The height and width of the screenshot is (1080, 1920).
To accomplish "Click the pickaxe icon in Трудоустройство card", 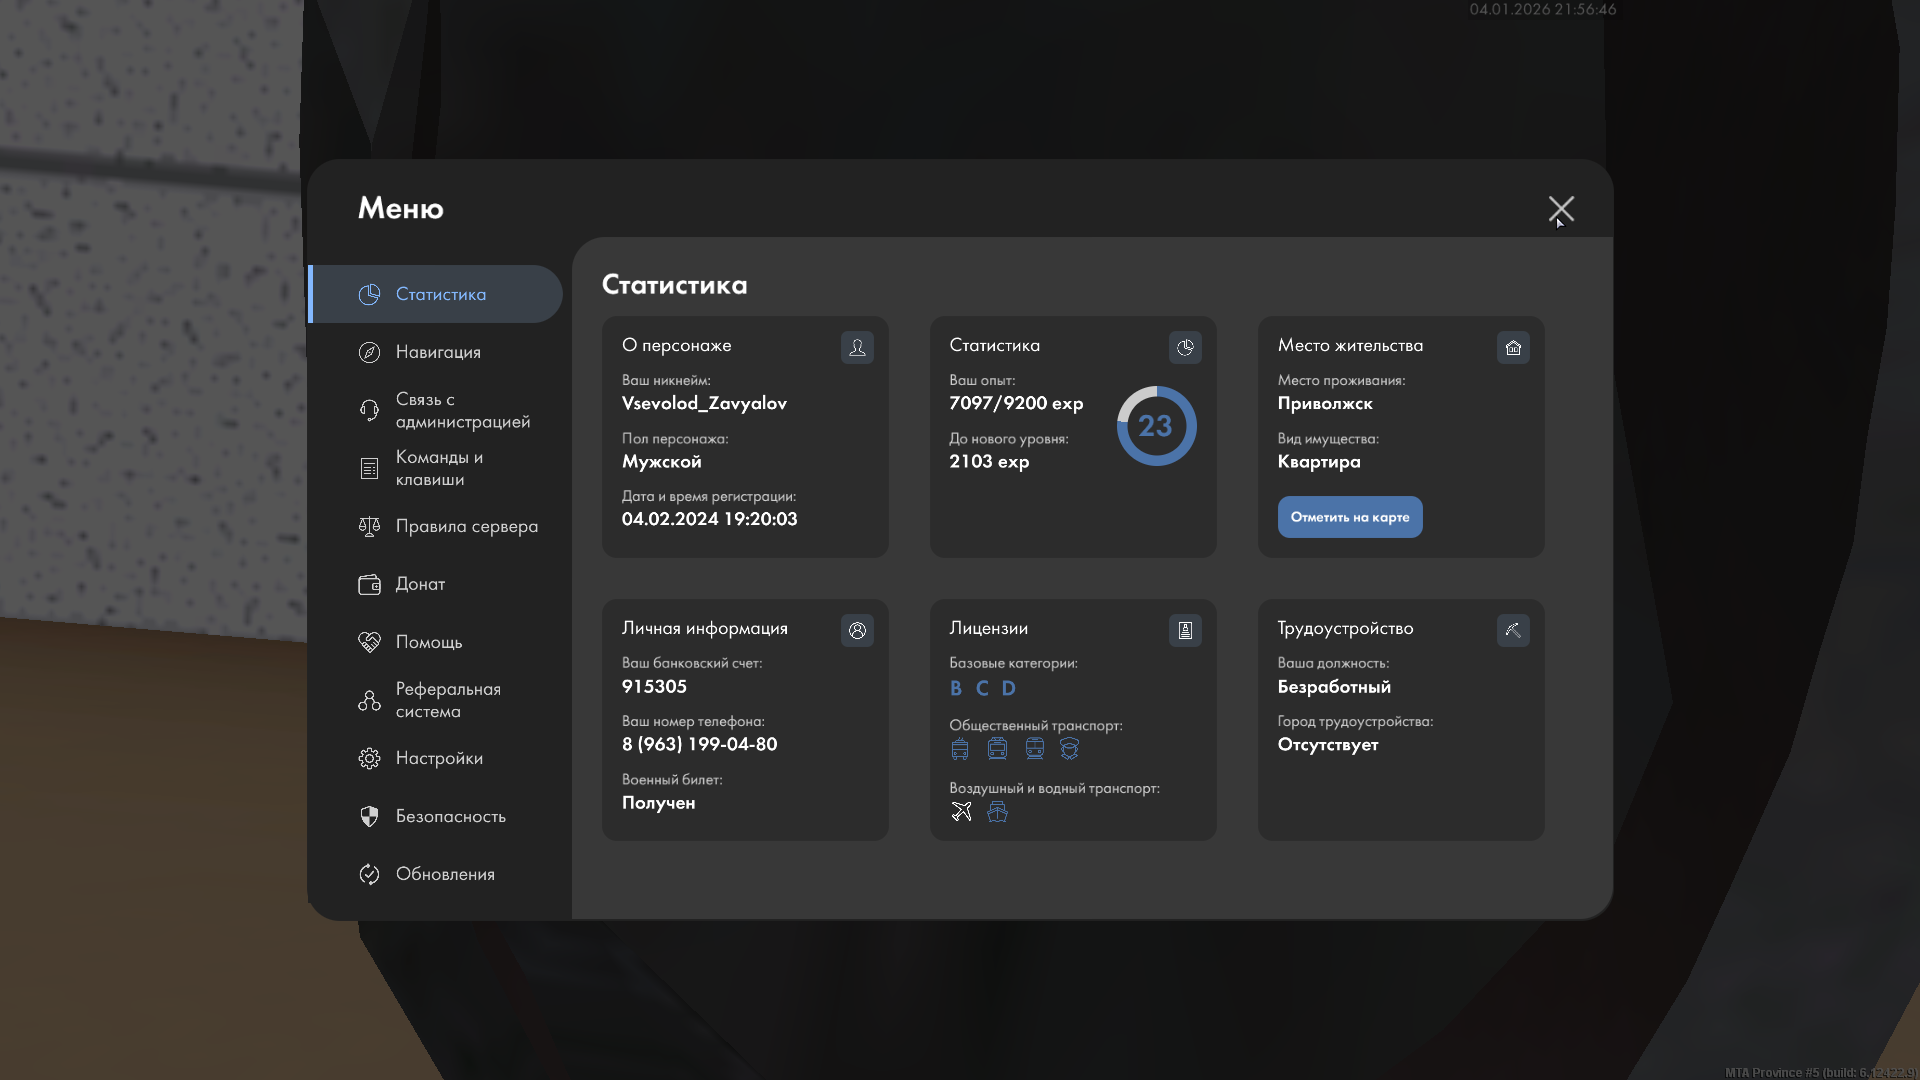I will 1513,631.
